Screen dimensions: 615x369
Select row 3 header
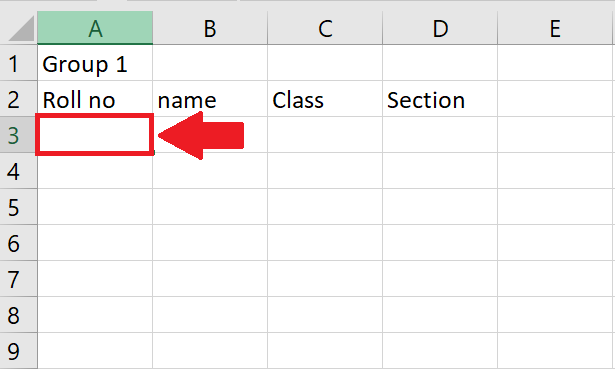(18, 135)
